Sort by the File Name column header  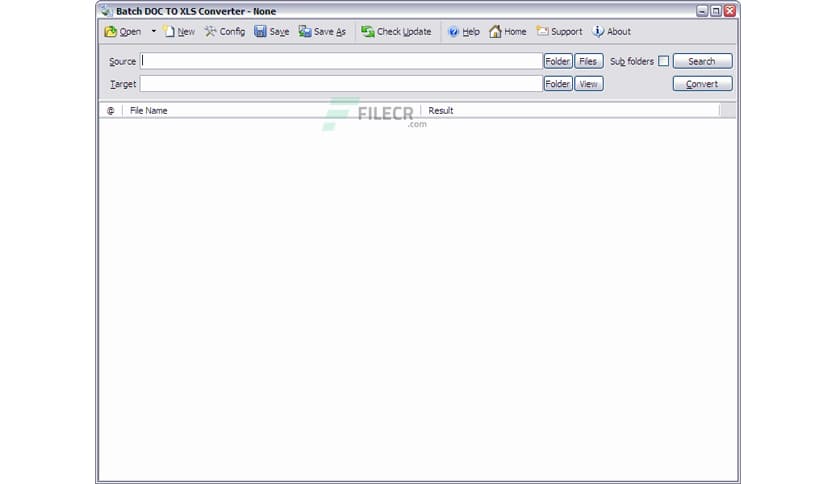click(271, 110)
